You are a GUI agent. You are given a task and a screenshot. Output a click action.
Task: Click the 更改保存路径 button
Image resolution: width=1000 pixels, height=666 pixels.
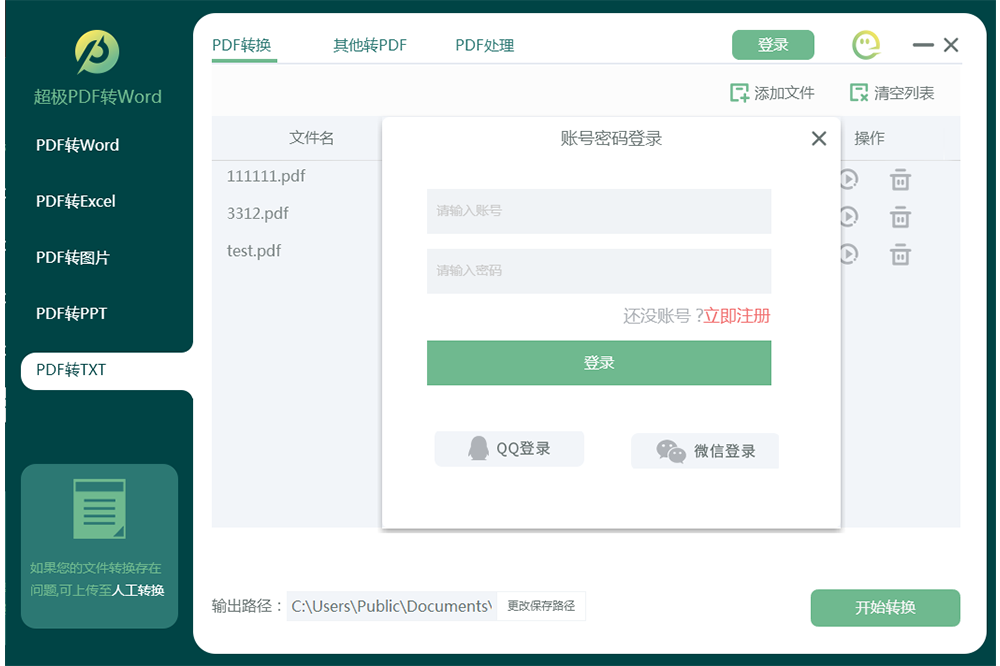click(541, 606)
